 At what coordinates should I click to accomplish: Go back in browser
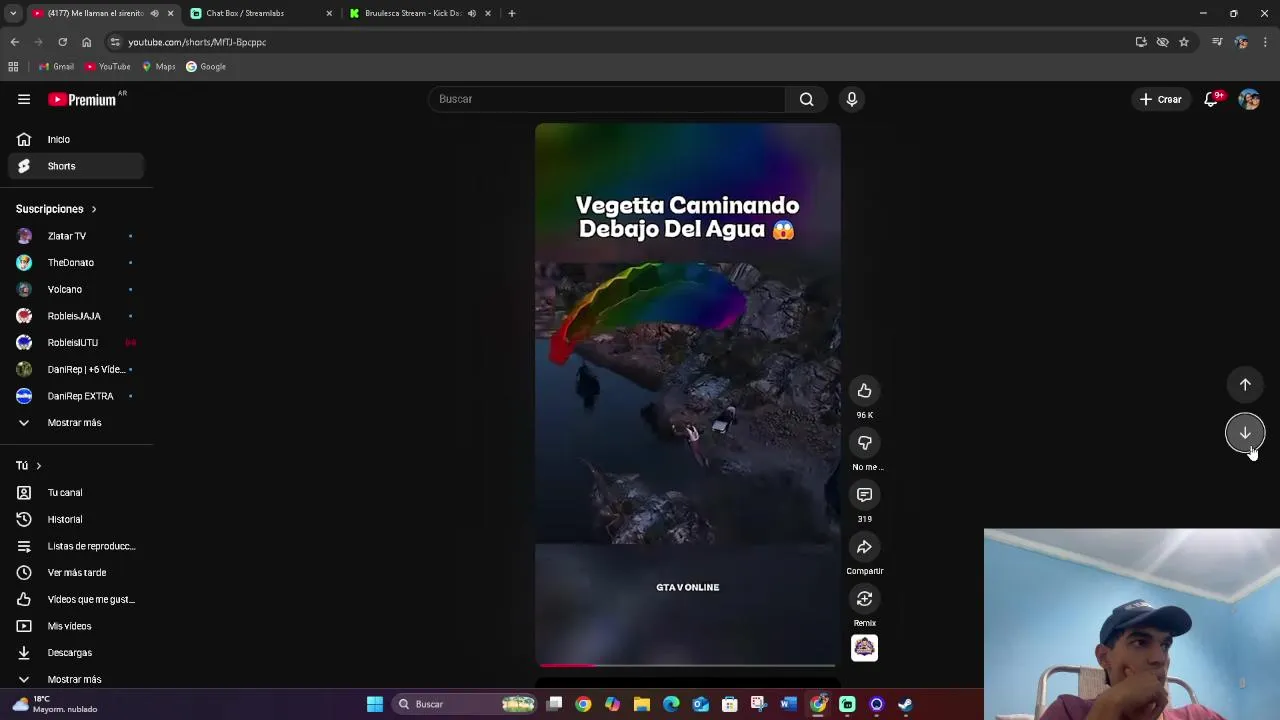pos(14,42)
